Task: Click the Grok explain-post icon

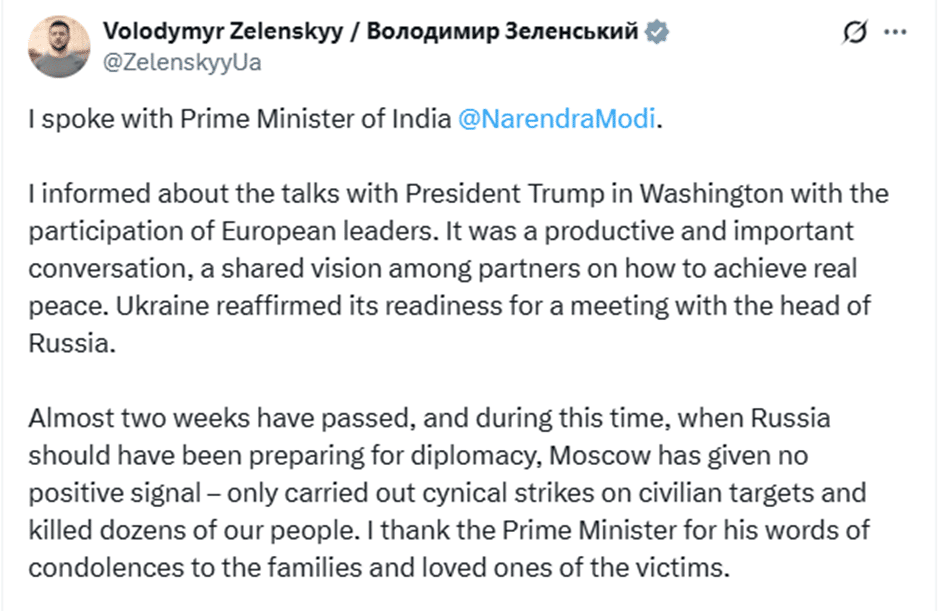Action: pos(855,33)
